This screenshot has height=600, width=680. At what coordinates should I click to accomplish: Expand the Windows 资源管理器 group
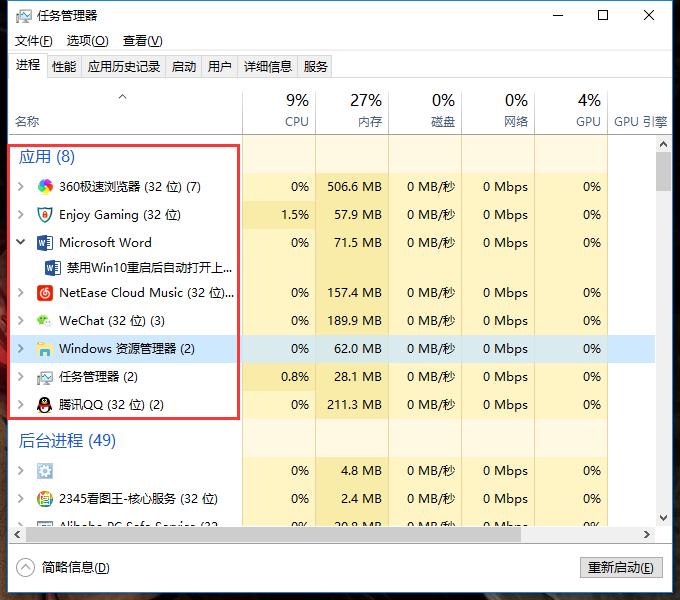[x=20, y=349]
